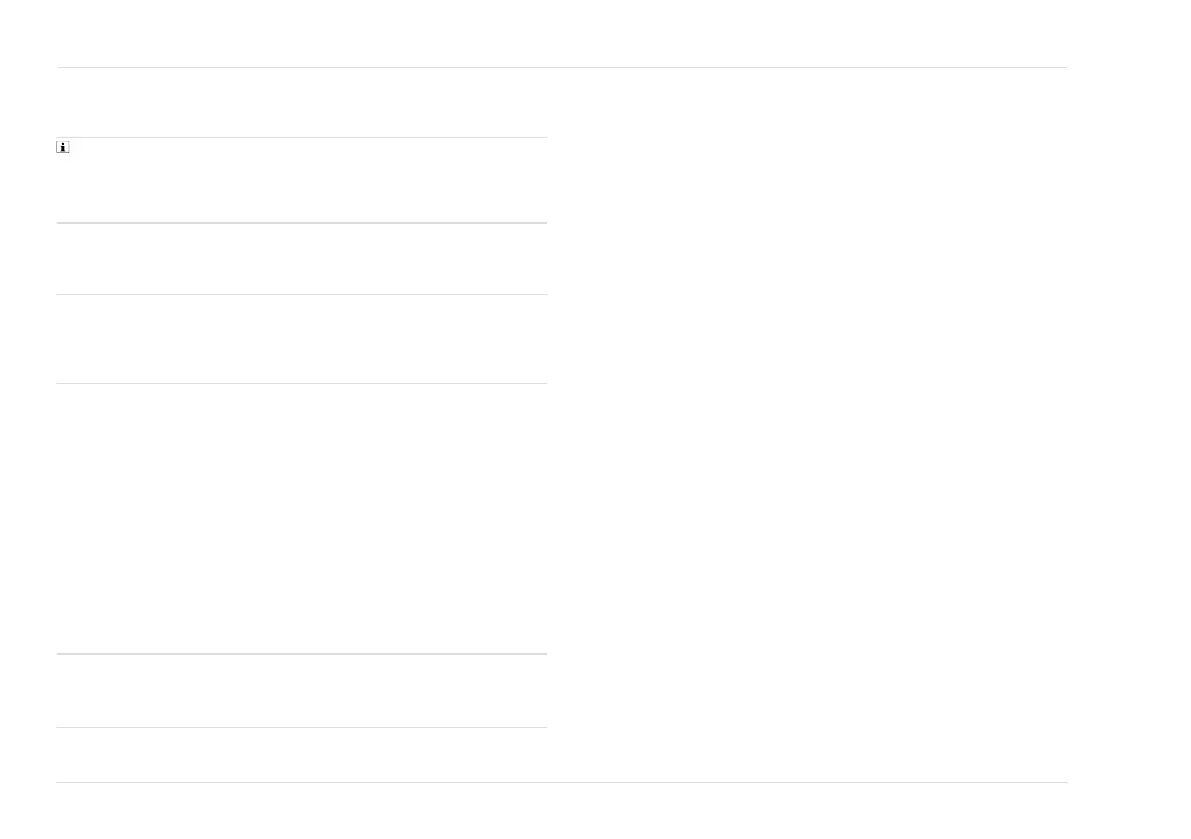This screenshot has height=839, width=1191.
Task: Click the info note icon
Action: [x=63, y=148]
